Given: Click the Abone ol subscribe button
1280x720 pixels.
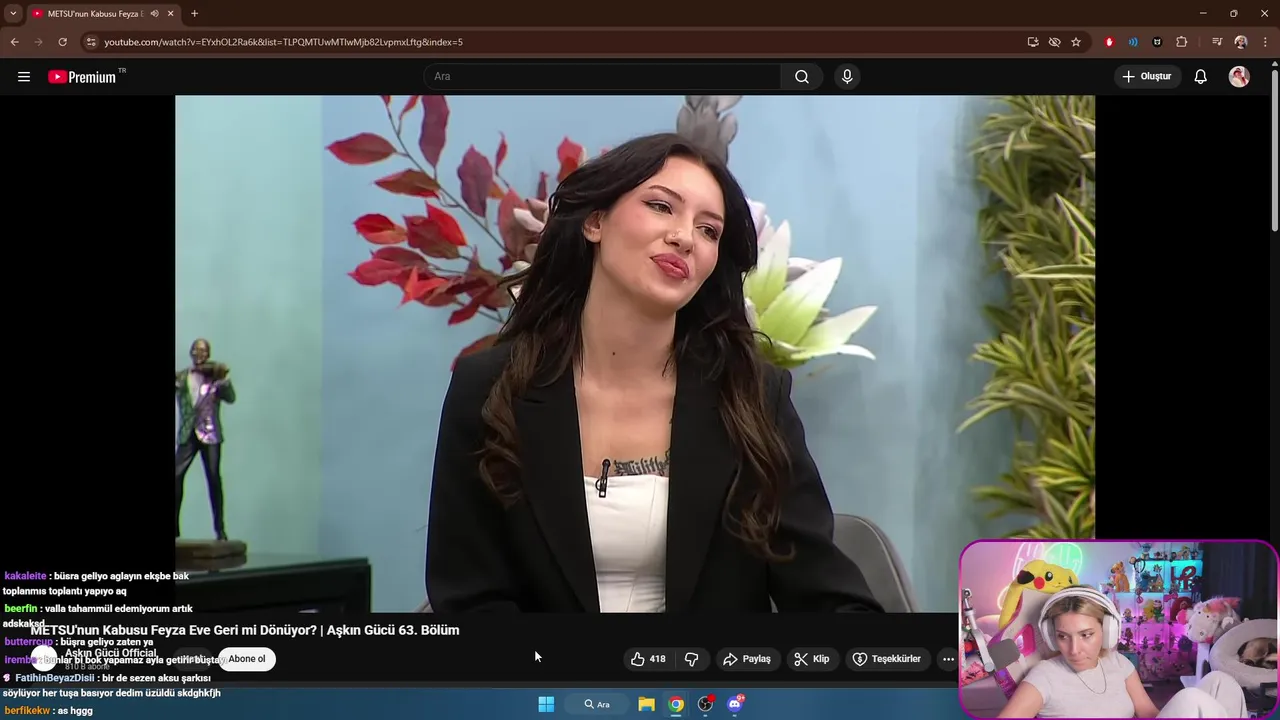Looking at the screenshot, I should point(247,659).
